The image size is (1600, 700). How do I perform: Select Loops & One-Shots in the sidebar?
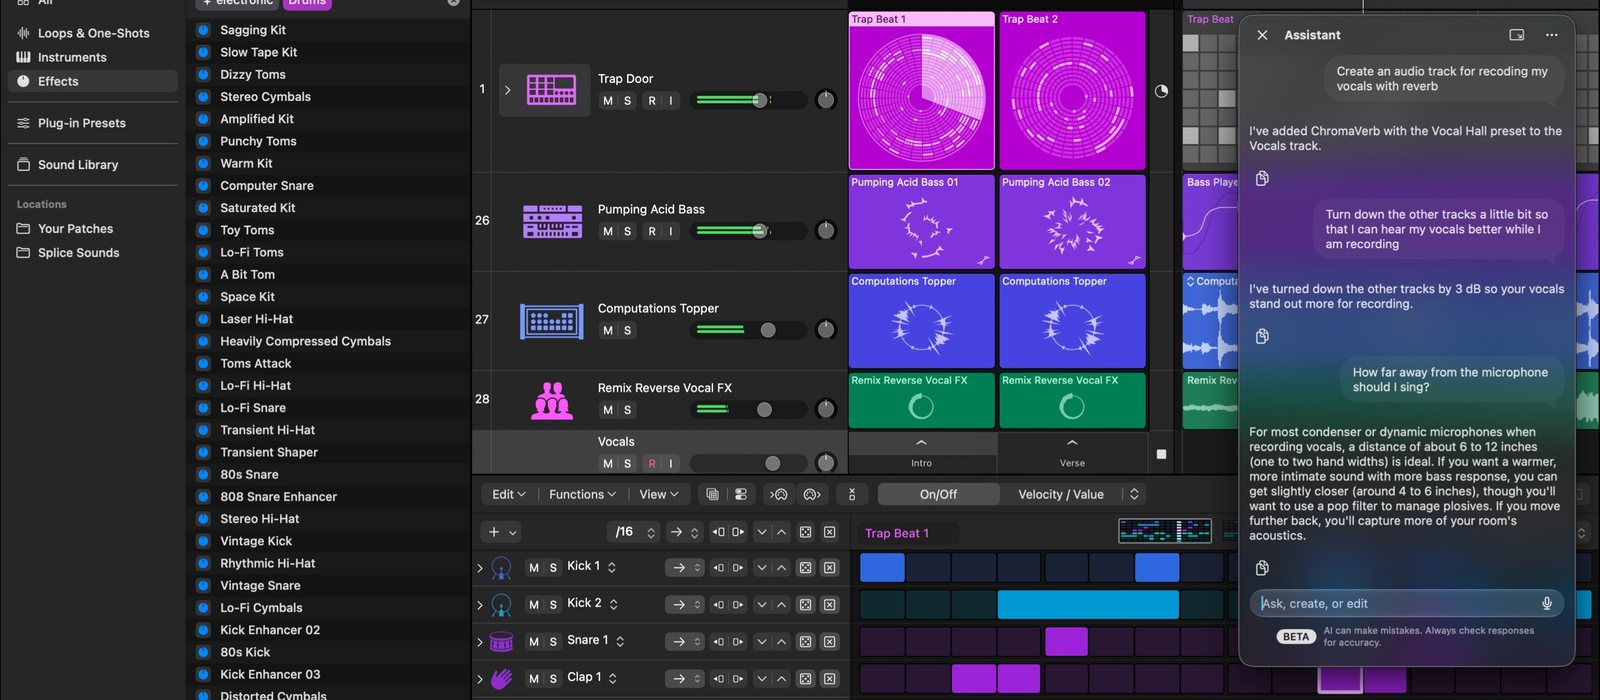[x=93, y=33]
